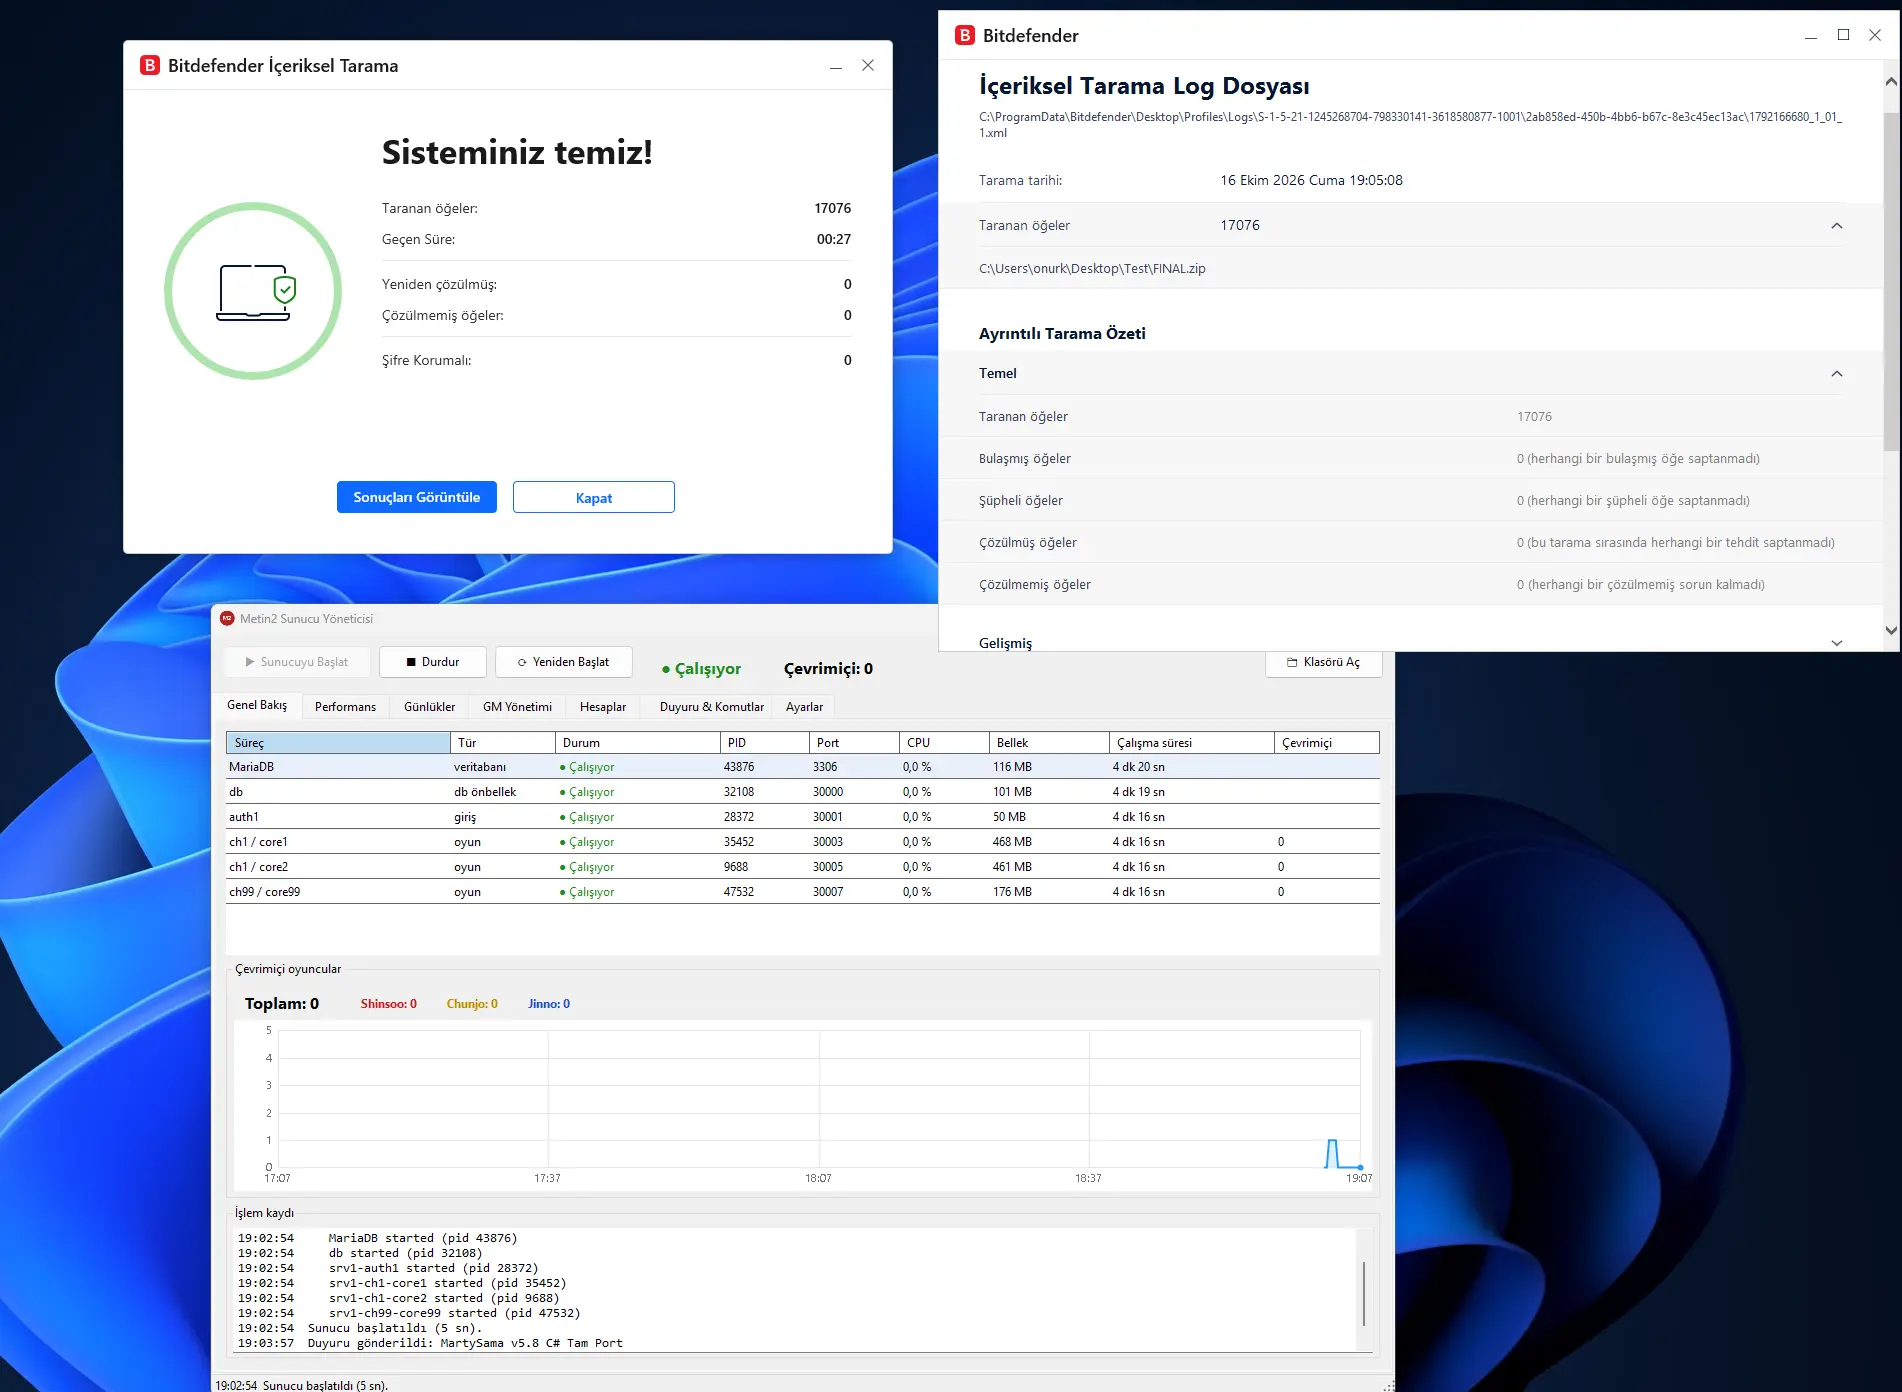Click the Yeniden Başlat button

tap(564, 662)
